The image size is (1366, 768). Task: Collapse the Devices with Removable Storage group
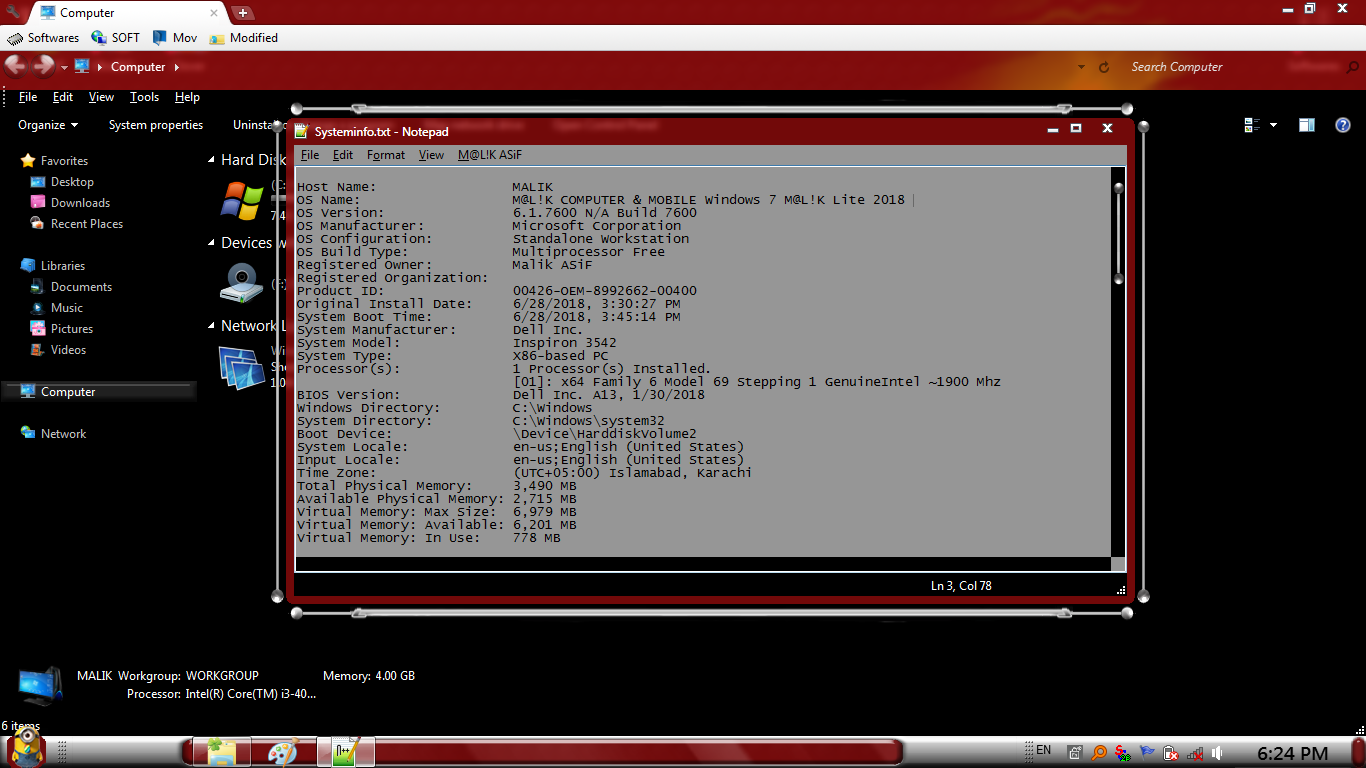pos(211,243)
